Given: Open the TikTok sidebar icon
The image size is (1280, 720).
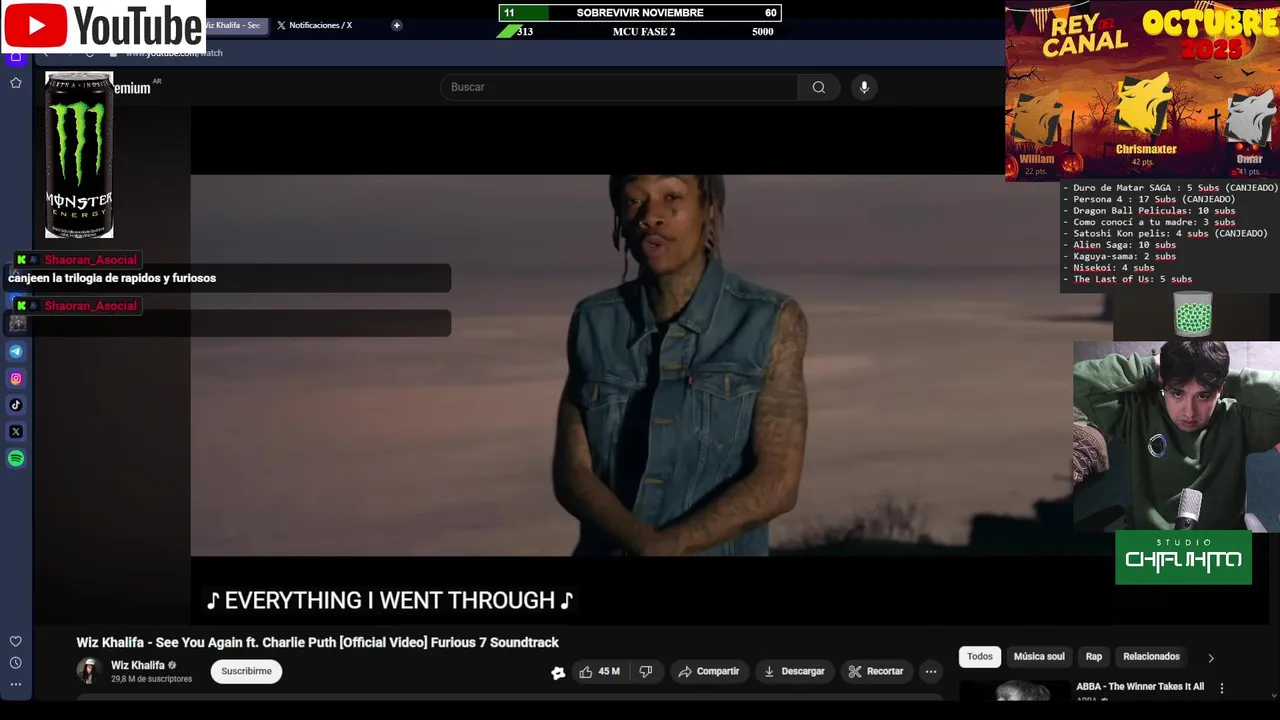Looking at the screenshot, I should (16, 405).
